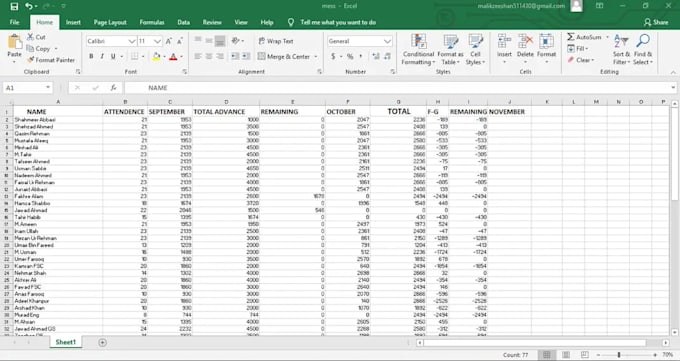Open Format as Table gallery
Viewport: 680px width, 361px height.
tap(450, 49)
